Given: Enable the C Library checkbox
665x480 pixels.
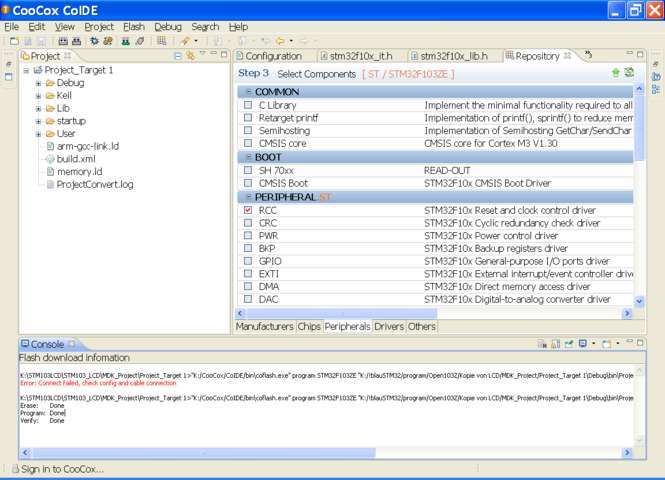Looking at the screenshot, I should click(x=248, y=105).
